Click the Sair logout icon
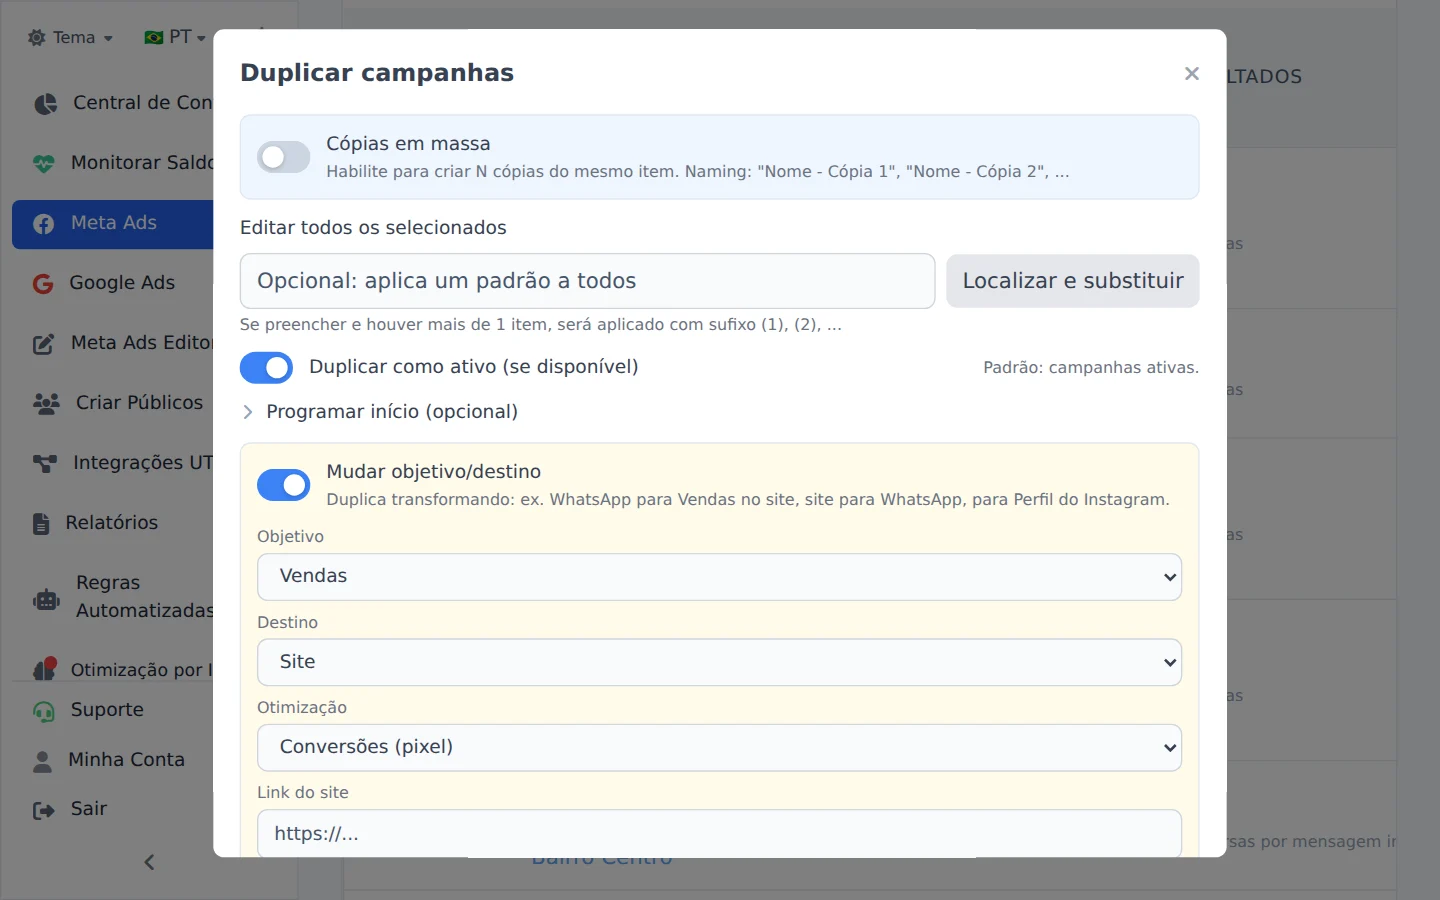 pyautogui.click(x=43, y=810)
